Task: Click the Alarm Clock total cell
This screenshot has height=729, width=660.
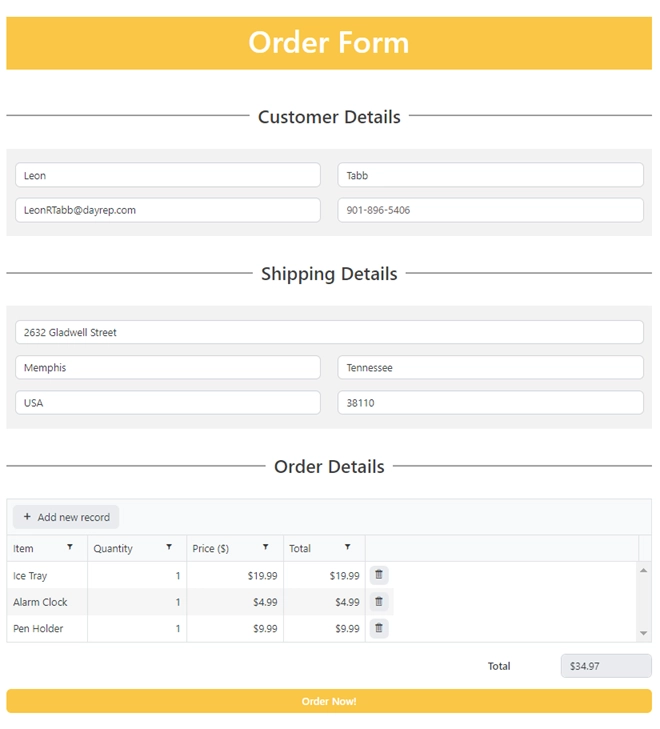Action: pyautogui.click(x=324, y=602)
